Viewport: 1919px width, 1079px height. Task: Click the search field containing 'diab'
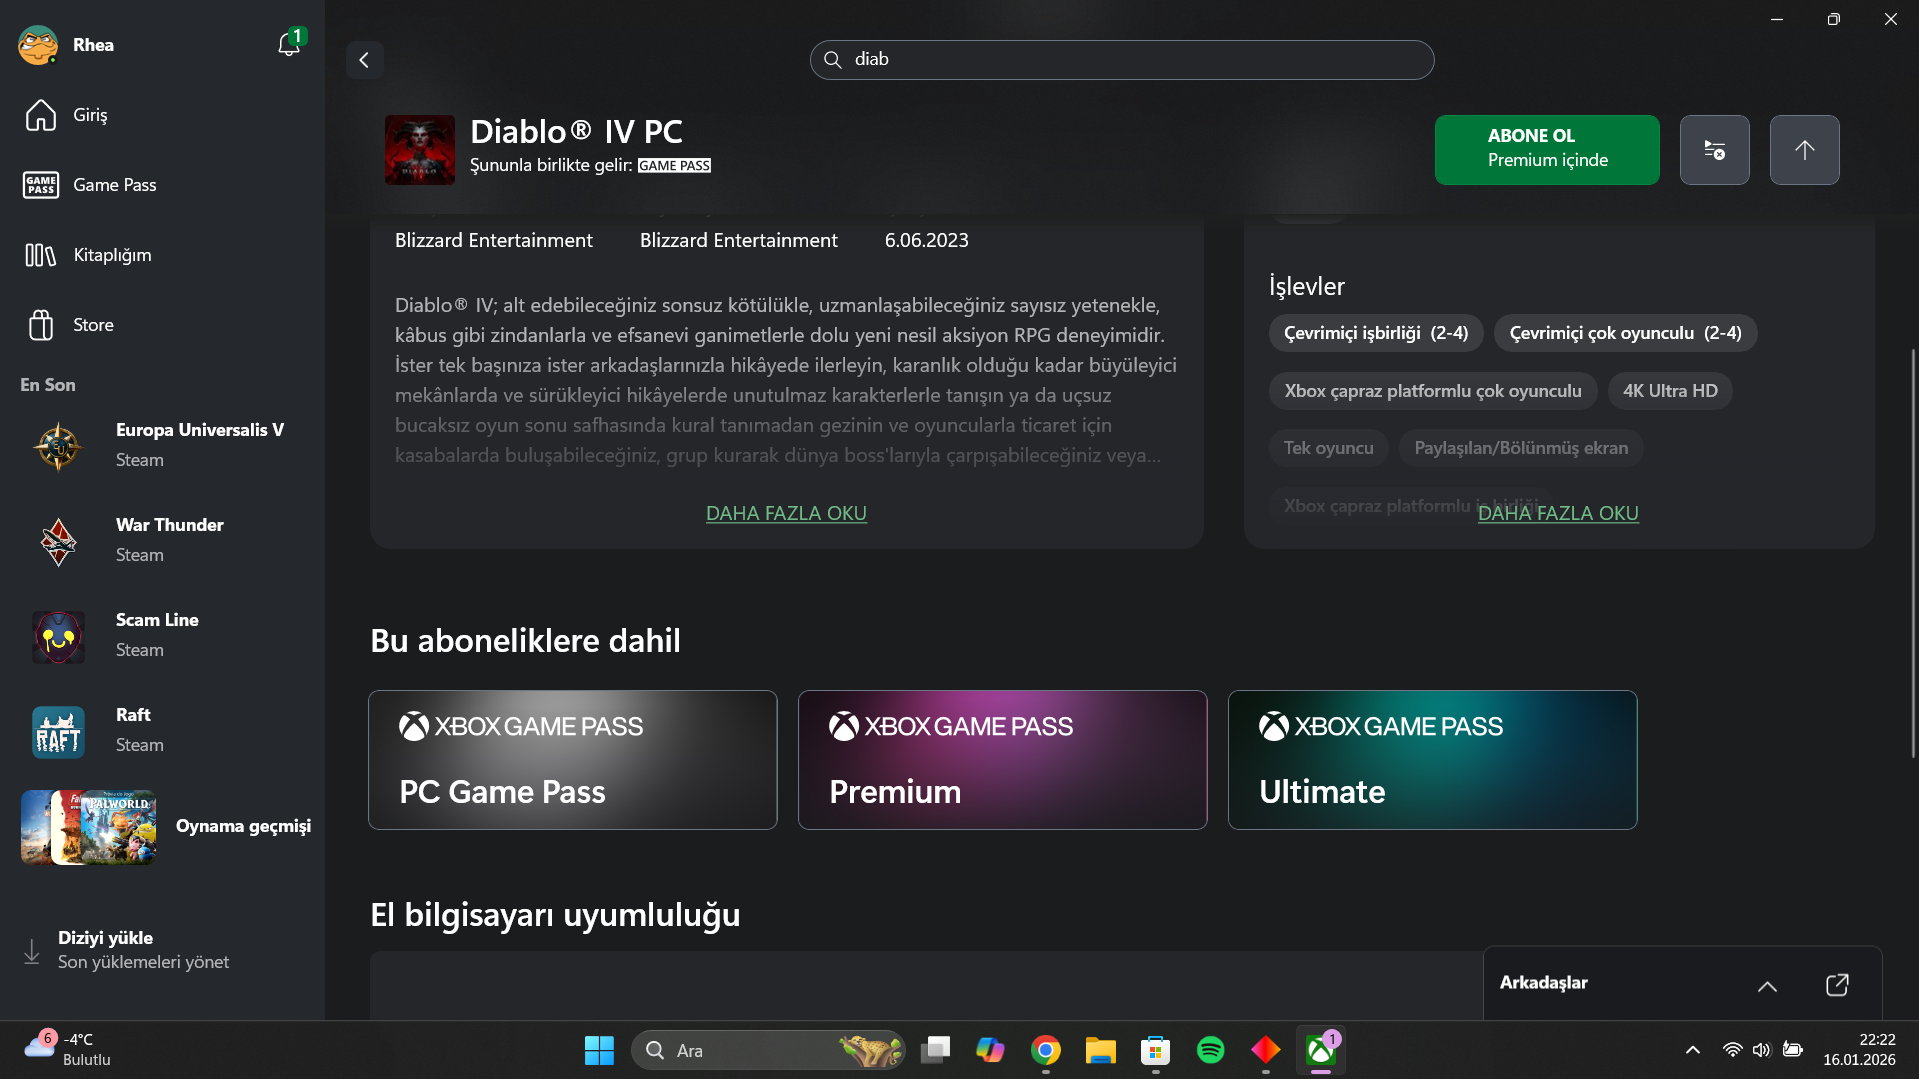[1122, 60]
